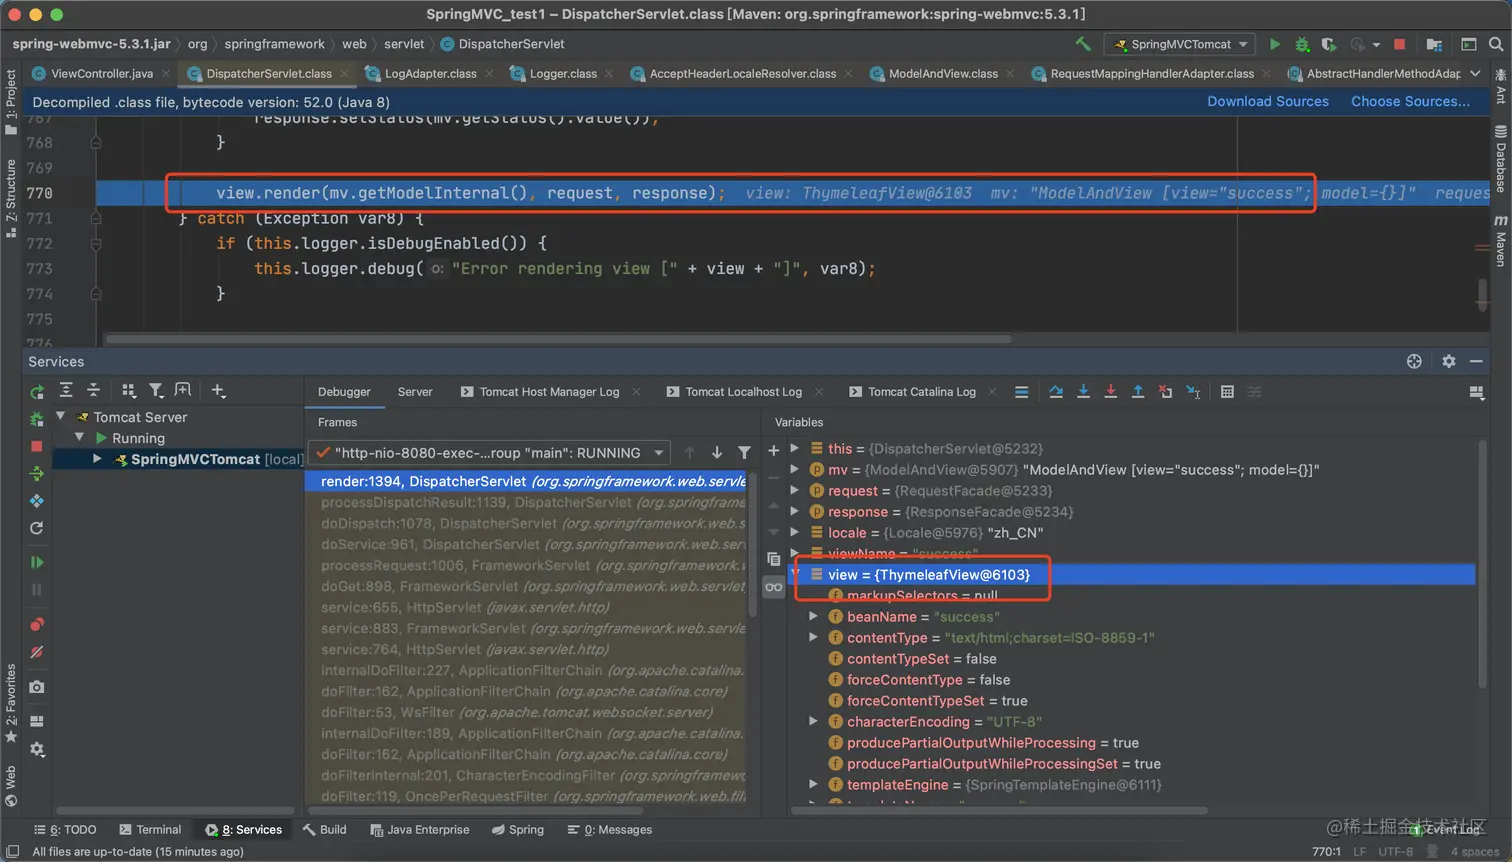1512x862 pixels.
Task: Open the Terminal tool window button
Action: click(150, 829)
